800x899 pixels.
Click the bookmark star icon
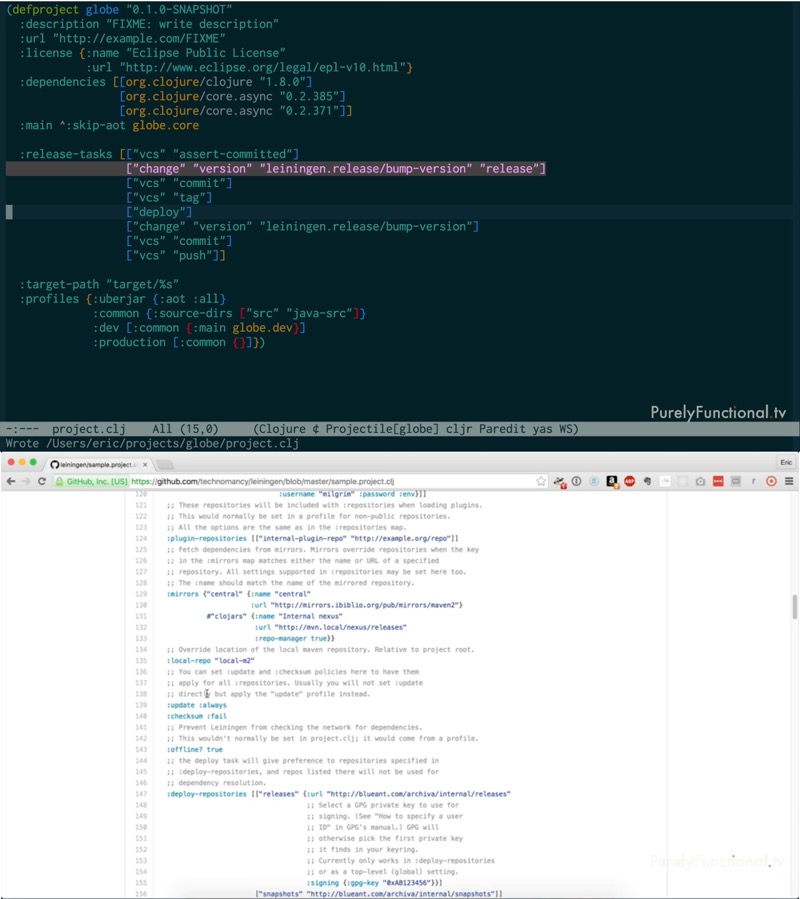click(x=541, y=481)
